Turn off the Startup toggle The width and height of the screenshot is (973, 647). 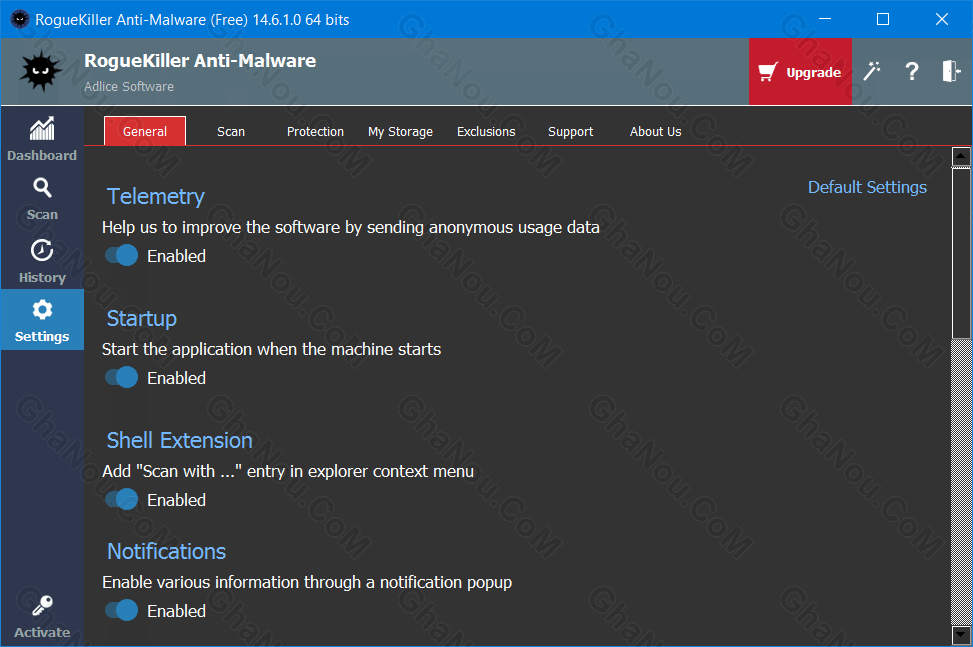[122, 377]
